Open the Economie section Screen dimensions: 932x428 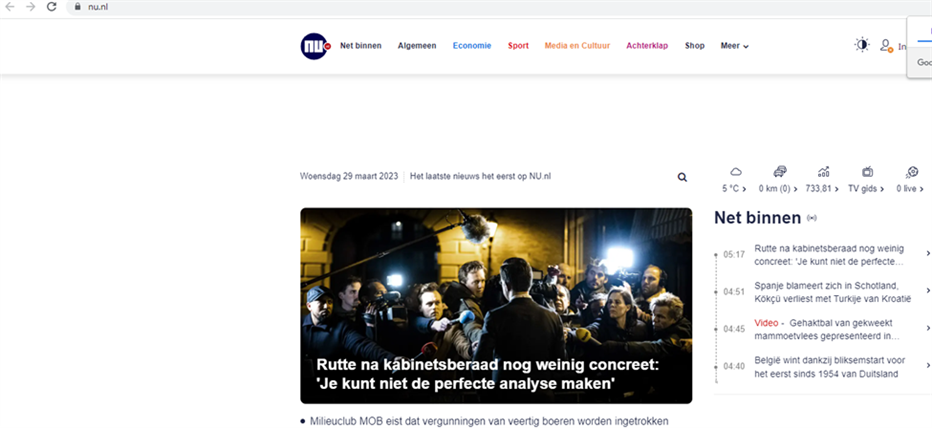coord(472,46)
